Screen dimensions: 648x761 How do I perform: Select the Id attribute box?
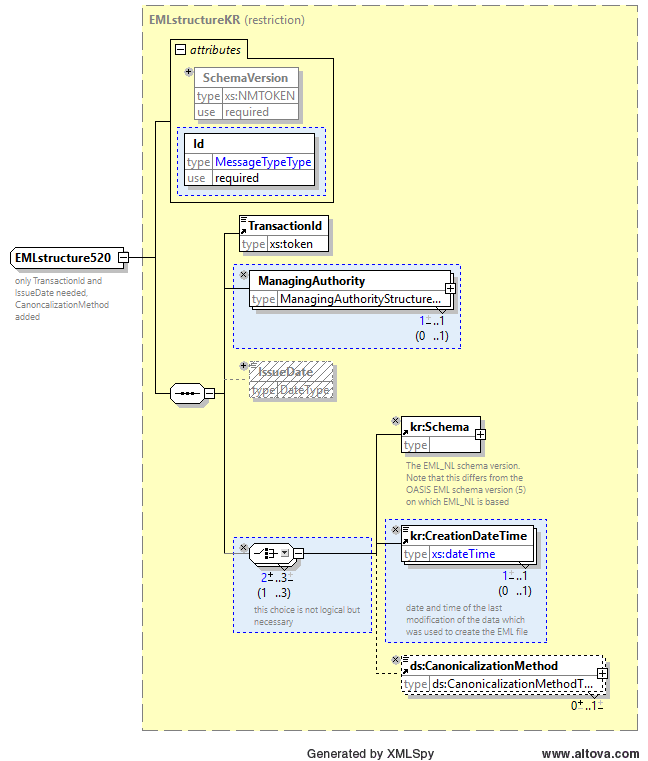249,160
